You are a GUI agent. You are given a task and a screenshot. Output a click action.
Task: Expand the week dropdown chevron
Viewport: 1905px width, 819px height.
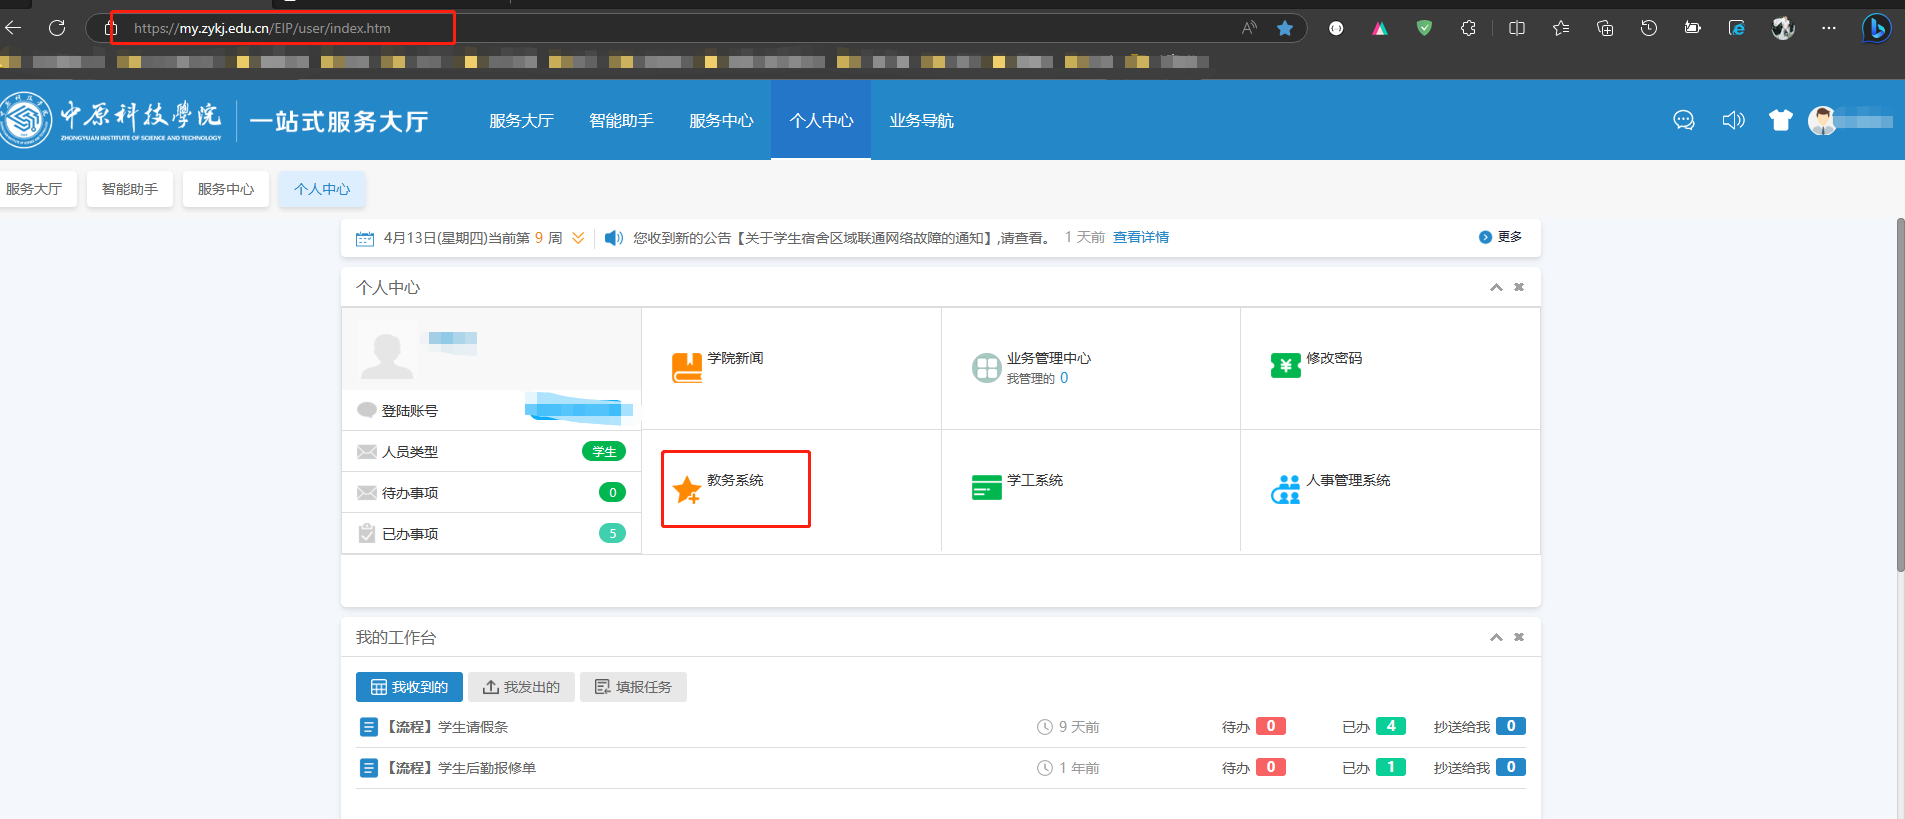click(x=578, y=238)
